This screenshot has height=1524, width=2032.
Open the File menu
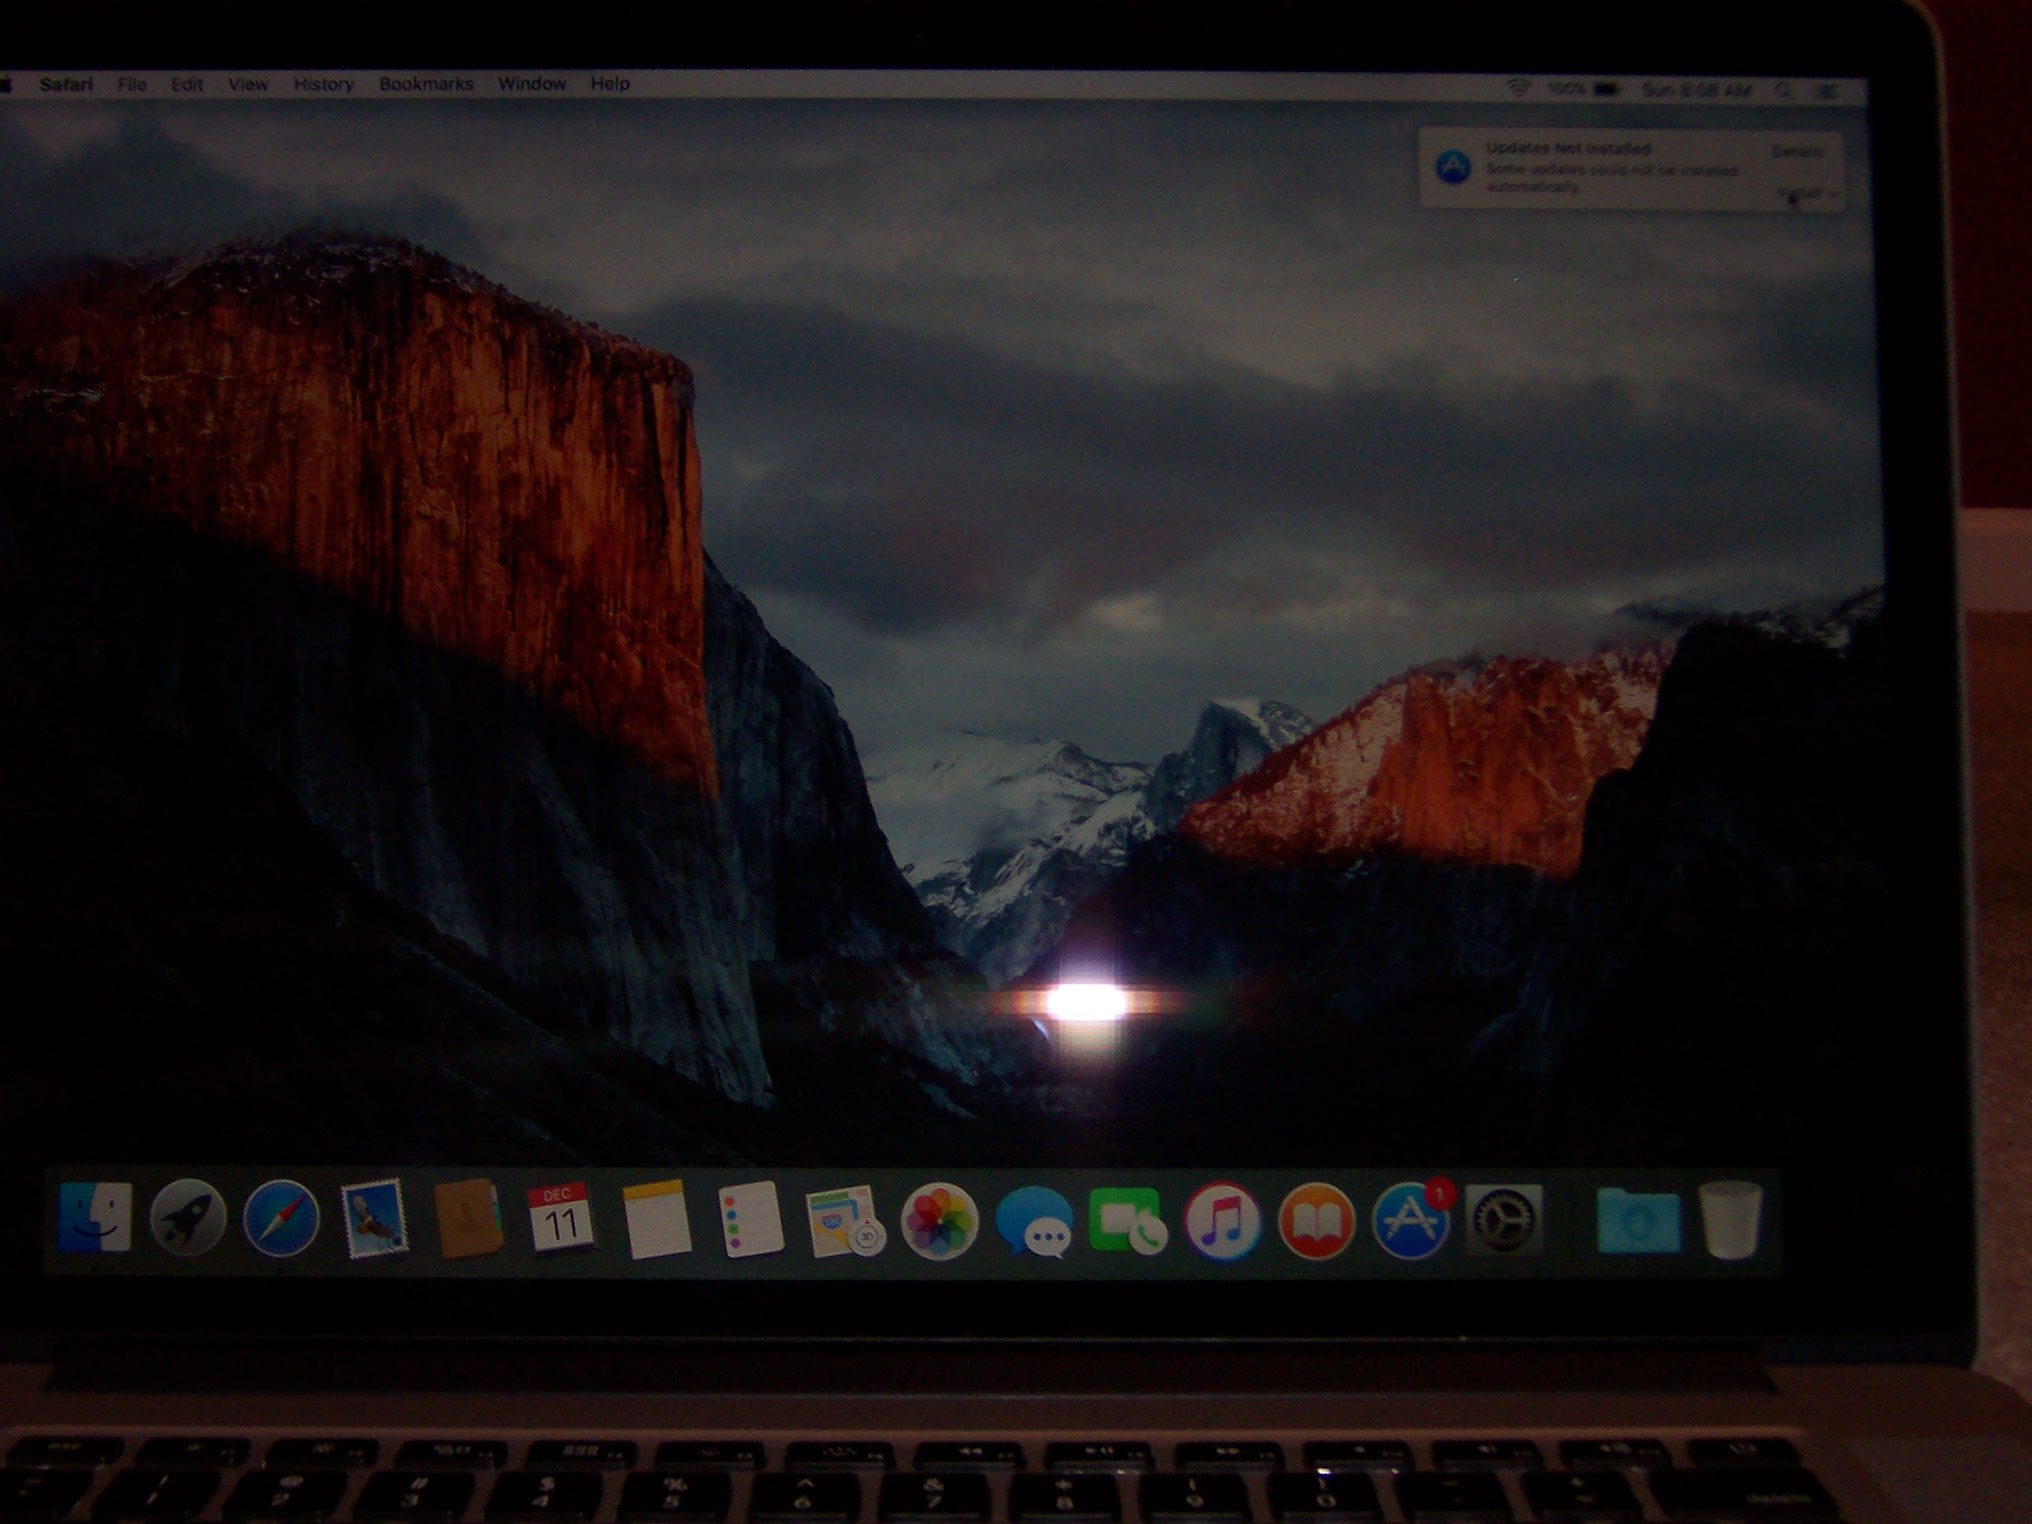tap(132, 84)
